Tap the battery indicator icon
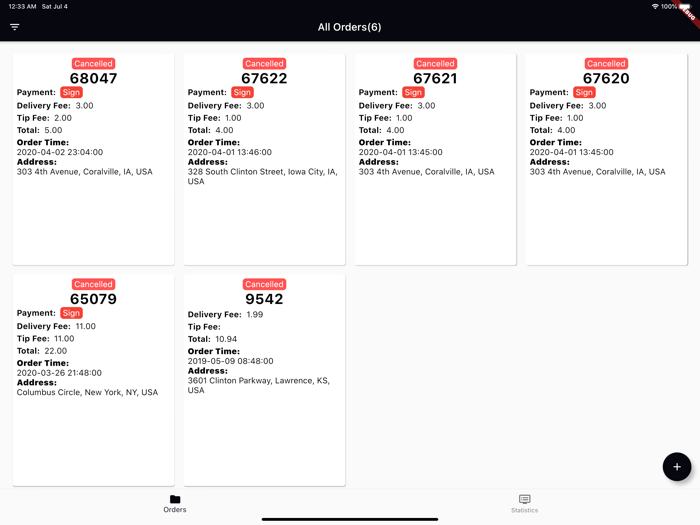The height and width of the screenshot is (525, 700). point(684,7)
